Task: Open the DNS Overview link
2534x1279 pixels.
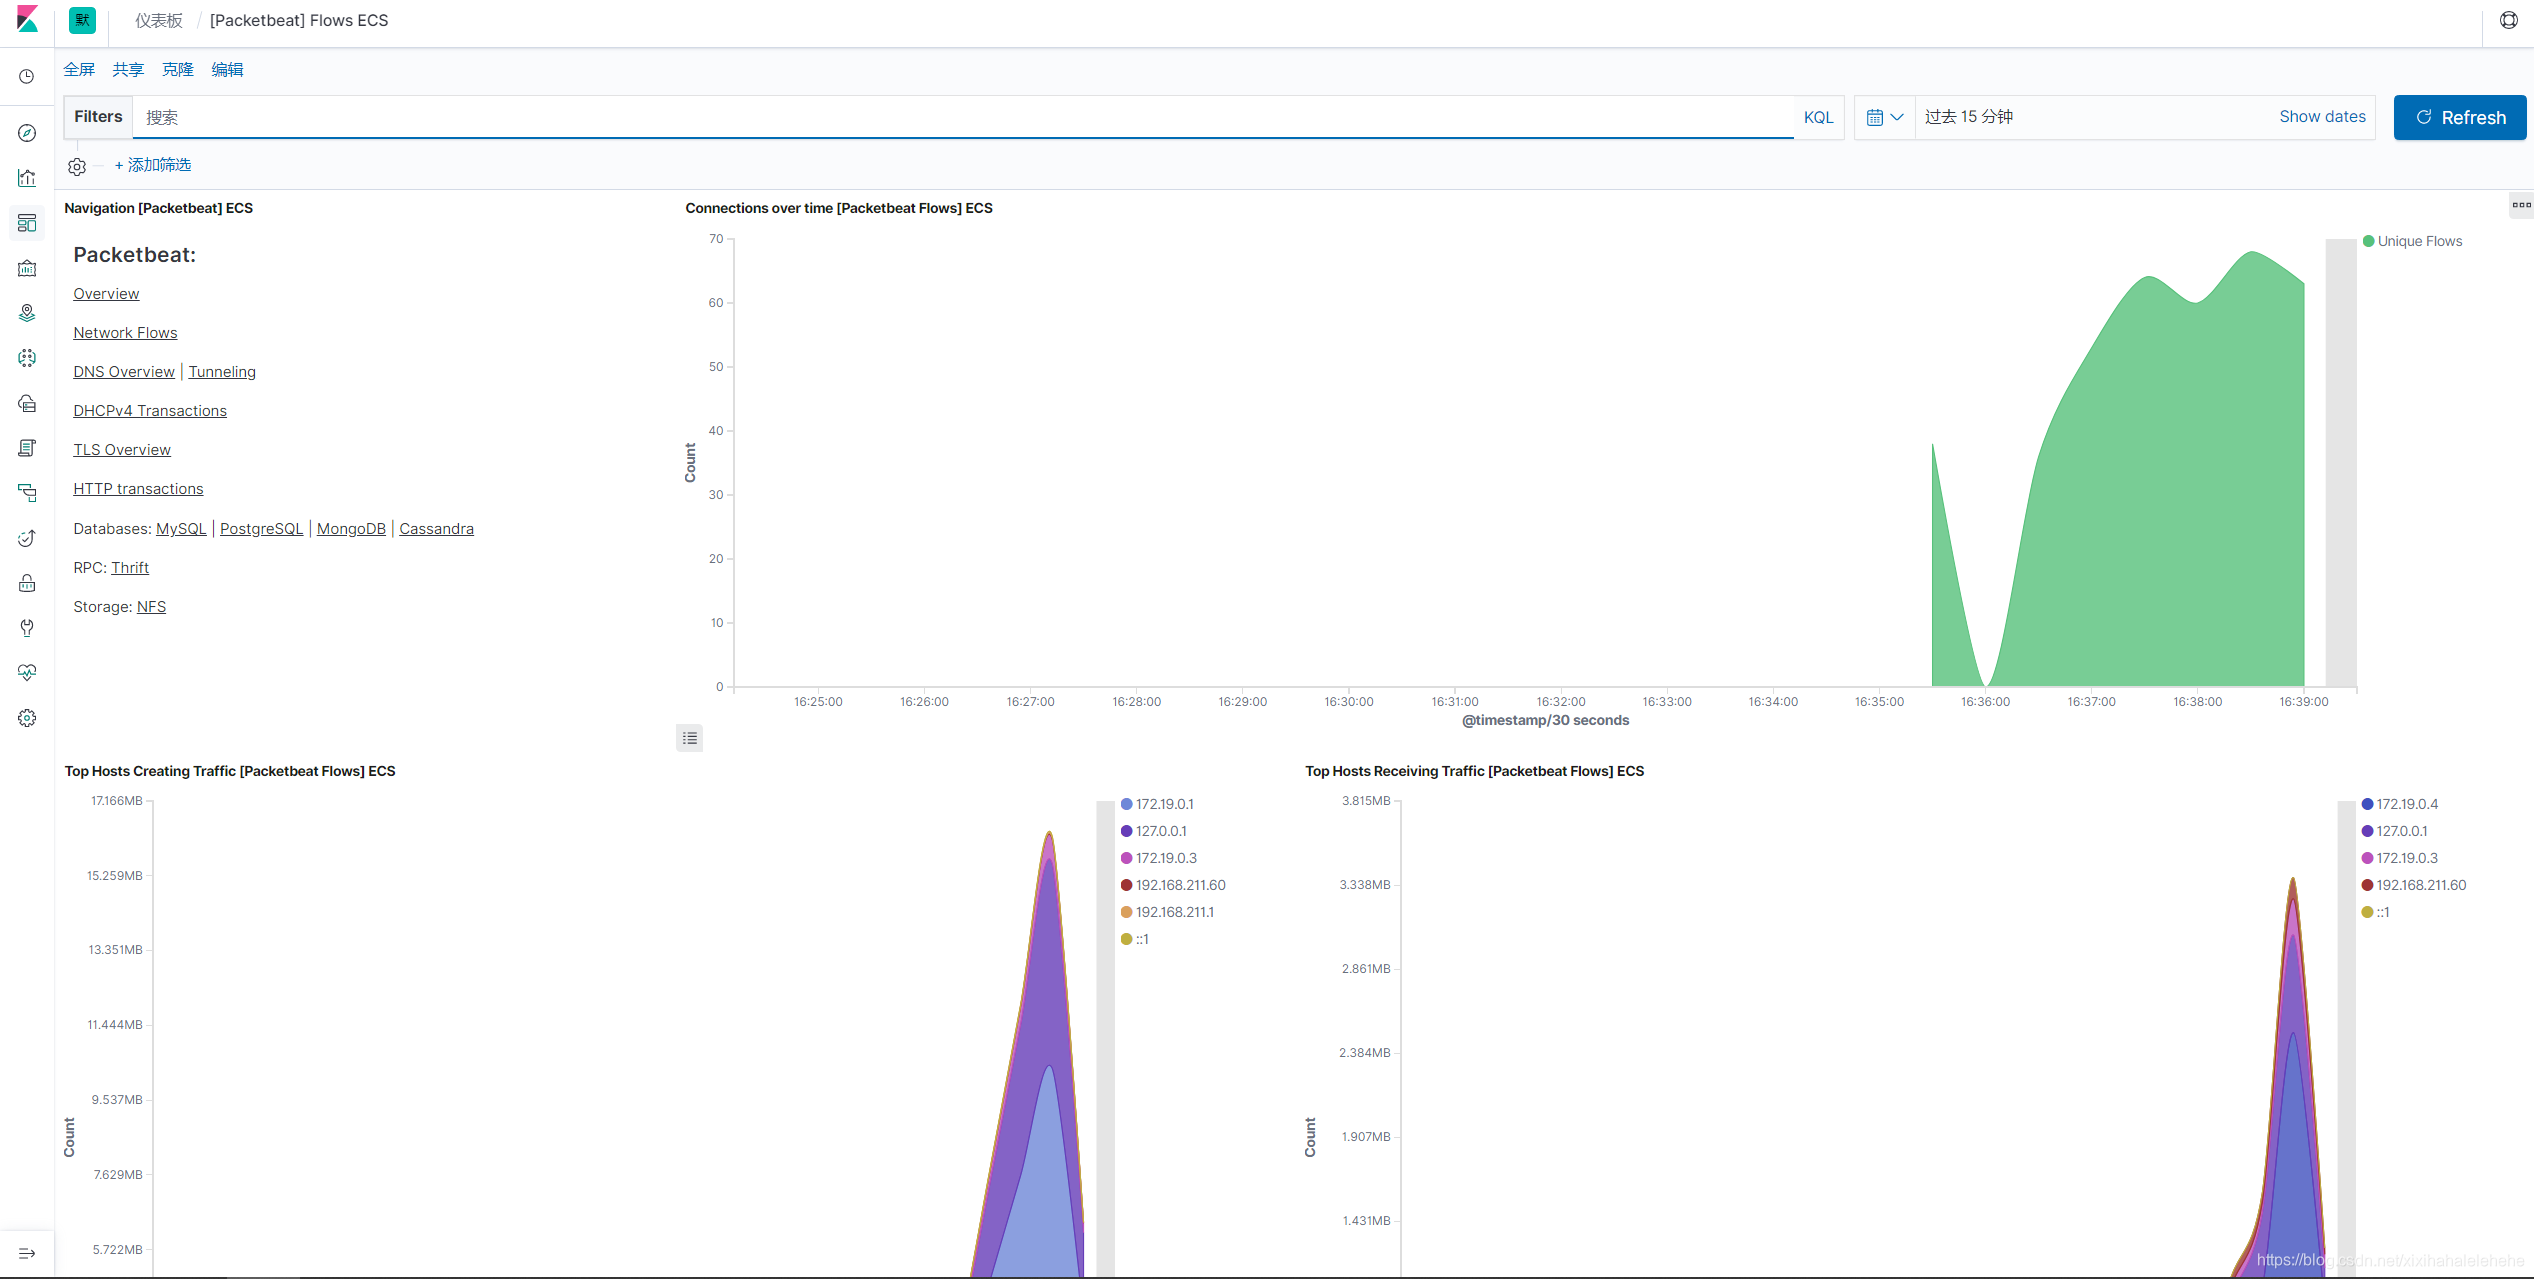Action: [124, 371]
